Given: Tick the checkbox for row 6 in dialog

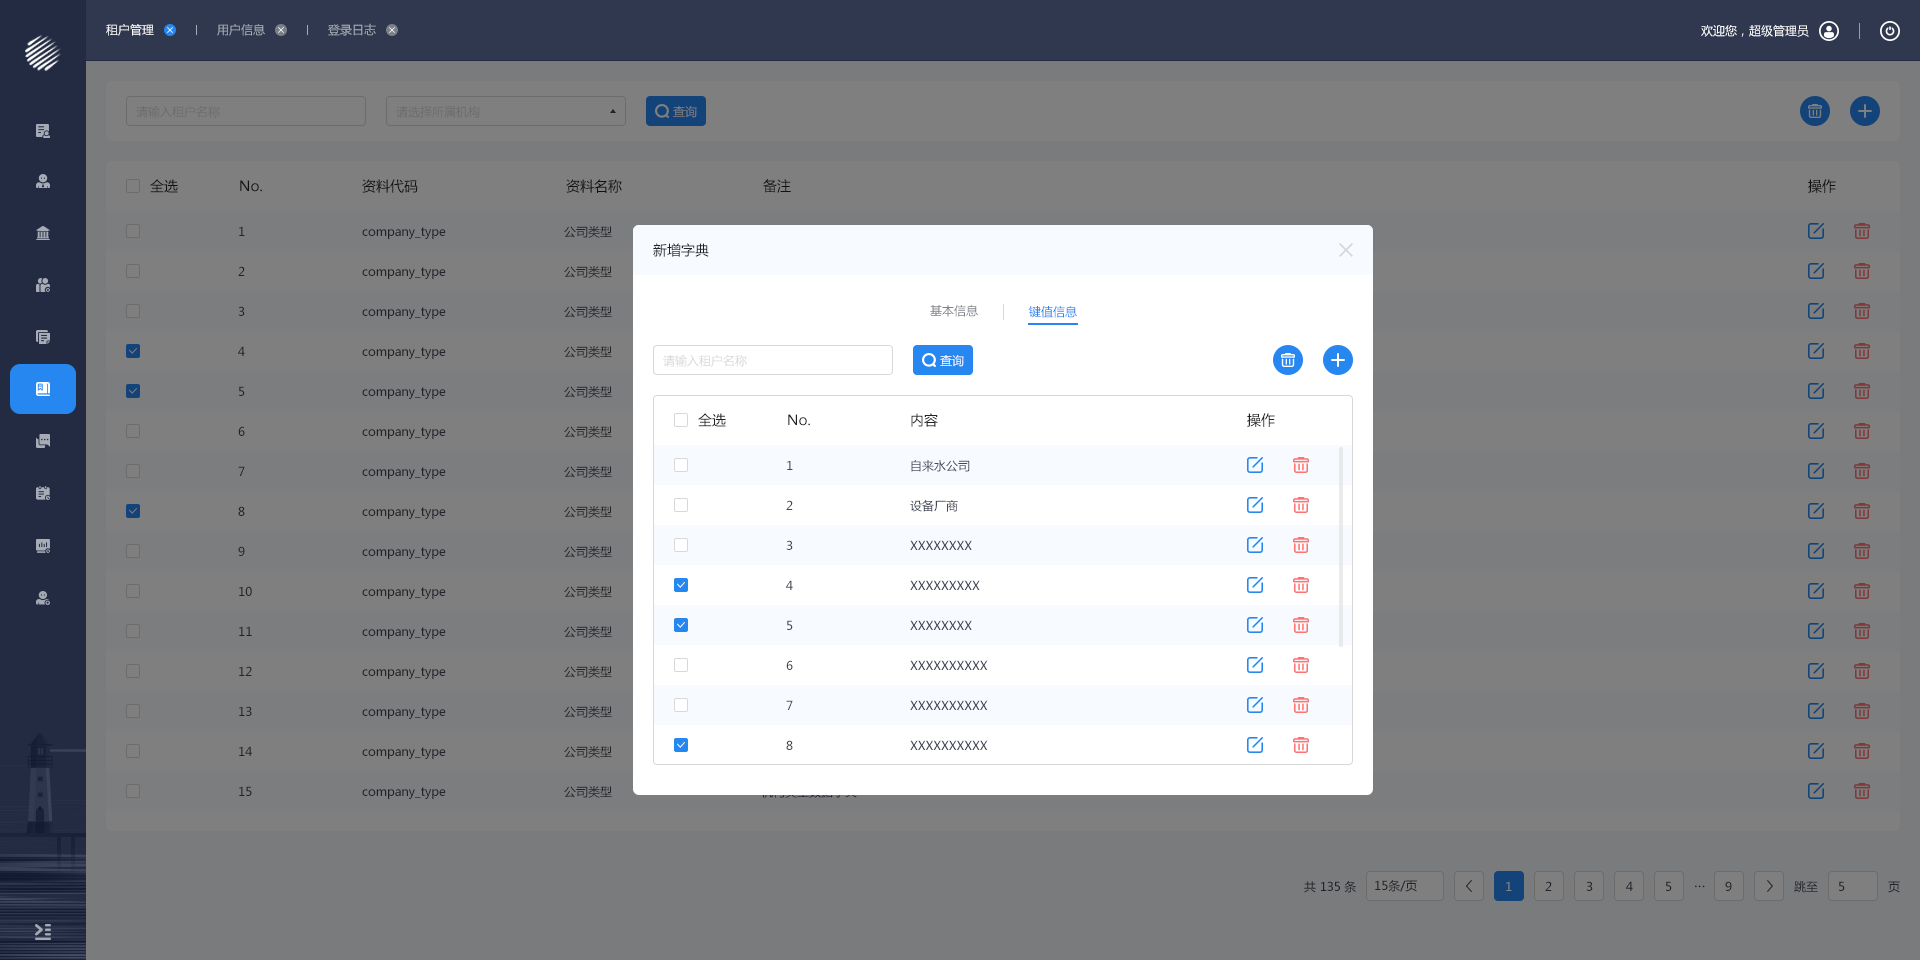Looking at the screenshot, I should (681, 665).
